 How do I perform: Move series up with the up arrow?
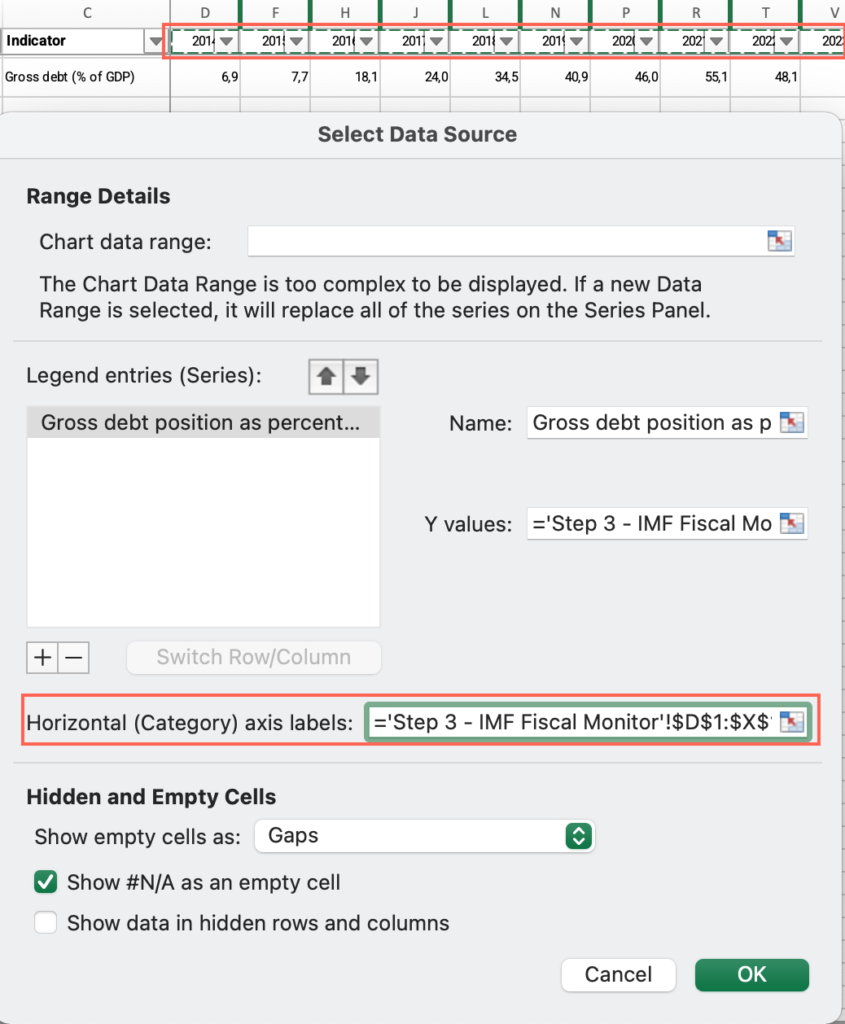326,376
